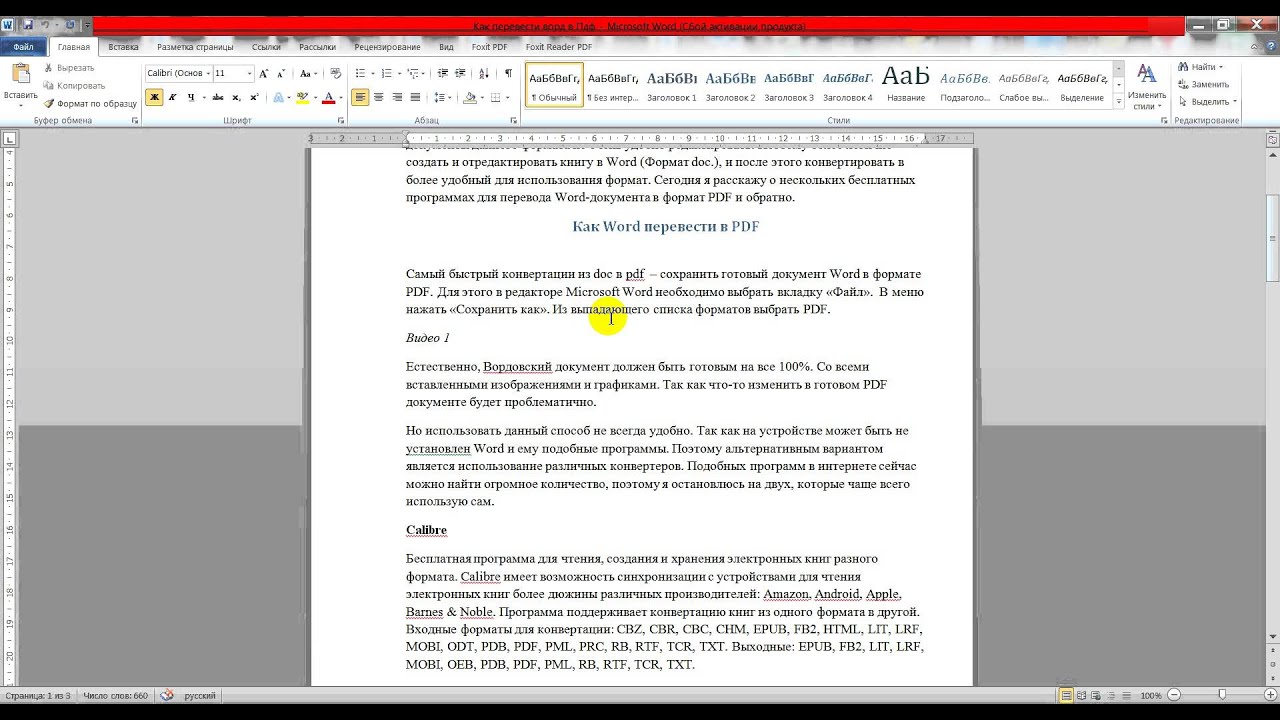Screen dimensions: 1280x720
Task: Click Заменить to replace text
Action: [1204, 84]
